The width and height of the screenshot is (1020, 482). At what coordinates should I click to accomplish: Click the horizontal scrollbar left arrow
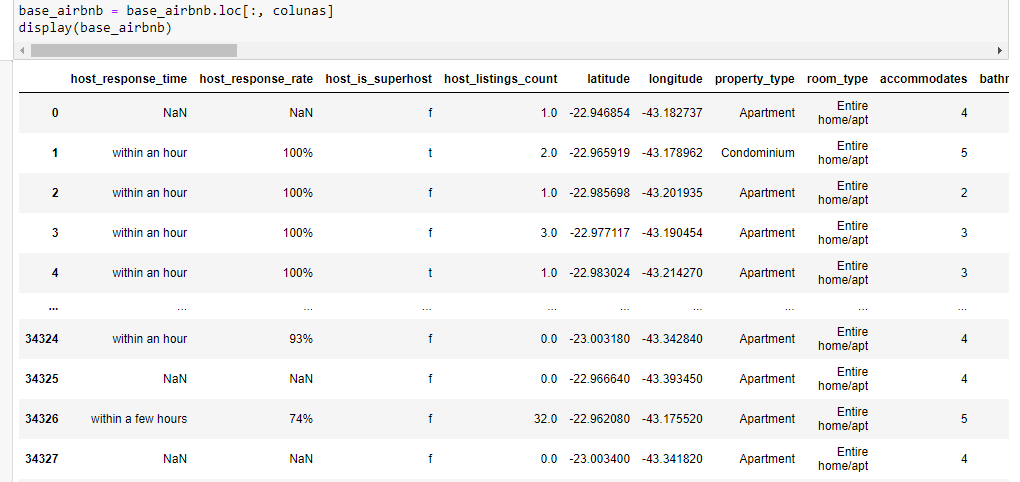pyautogui.click(x=23, y=51)
